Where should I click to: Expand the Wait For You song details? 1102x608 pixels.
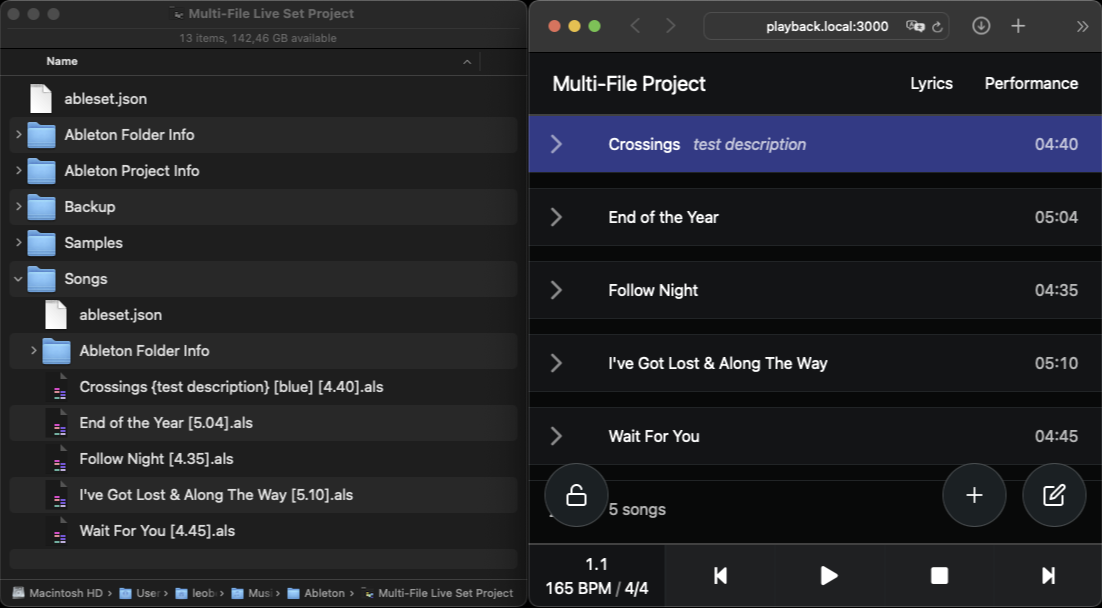[557, 436]
